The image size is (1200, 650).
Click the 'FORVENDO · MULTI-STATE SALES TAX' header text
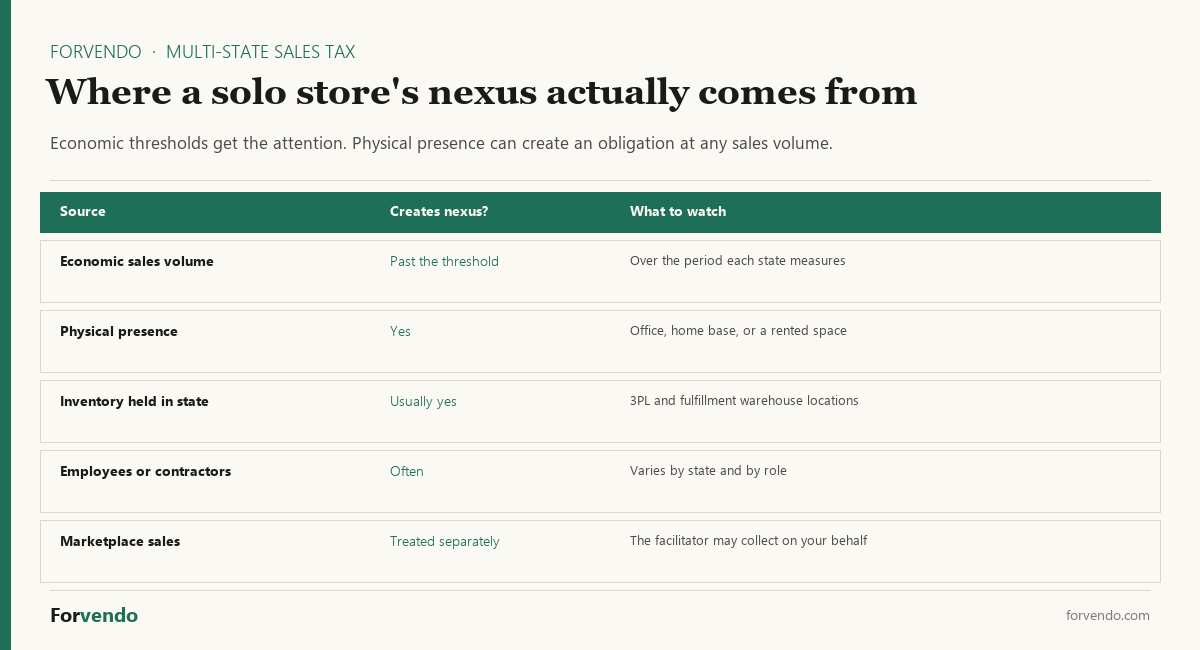coord(202,52)
